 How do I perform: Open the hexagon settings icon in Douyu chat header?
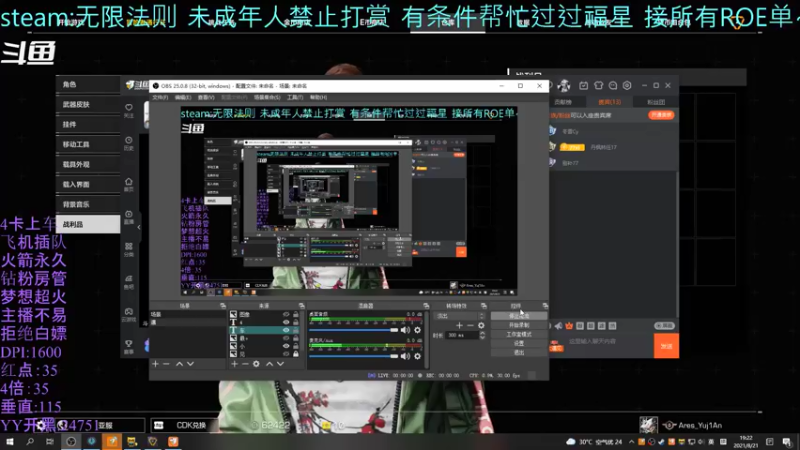coord(627,85)
